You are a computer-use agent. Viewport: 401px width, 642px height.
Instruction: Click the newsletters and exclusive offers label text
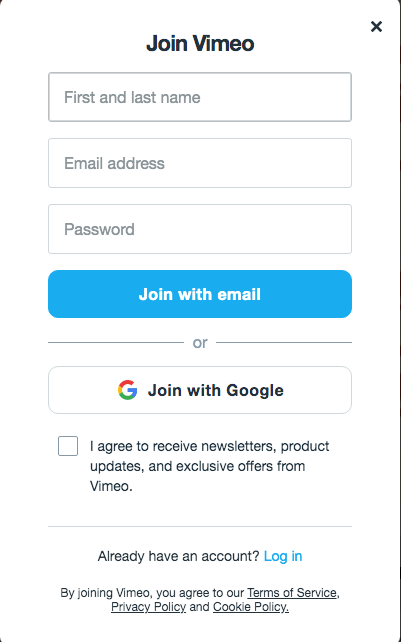pos(209,466)
